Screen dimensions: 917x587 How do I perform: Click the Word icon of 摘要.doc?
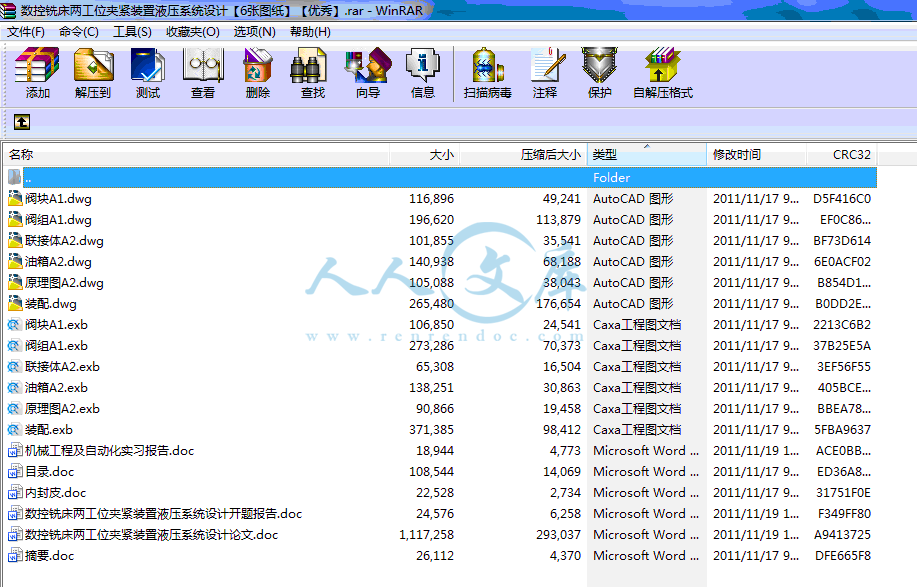tap(15, 555)
